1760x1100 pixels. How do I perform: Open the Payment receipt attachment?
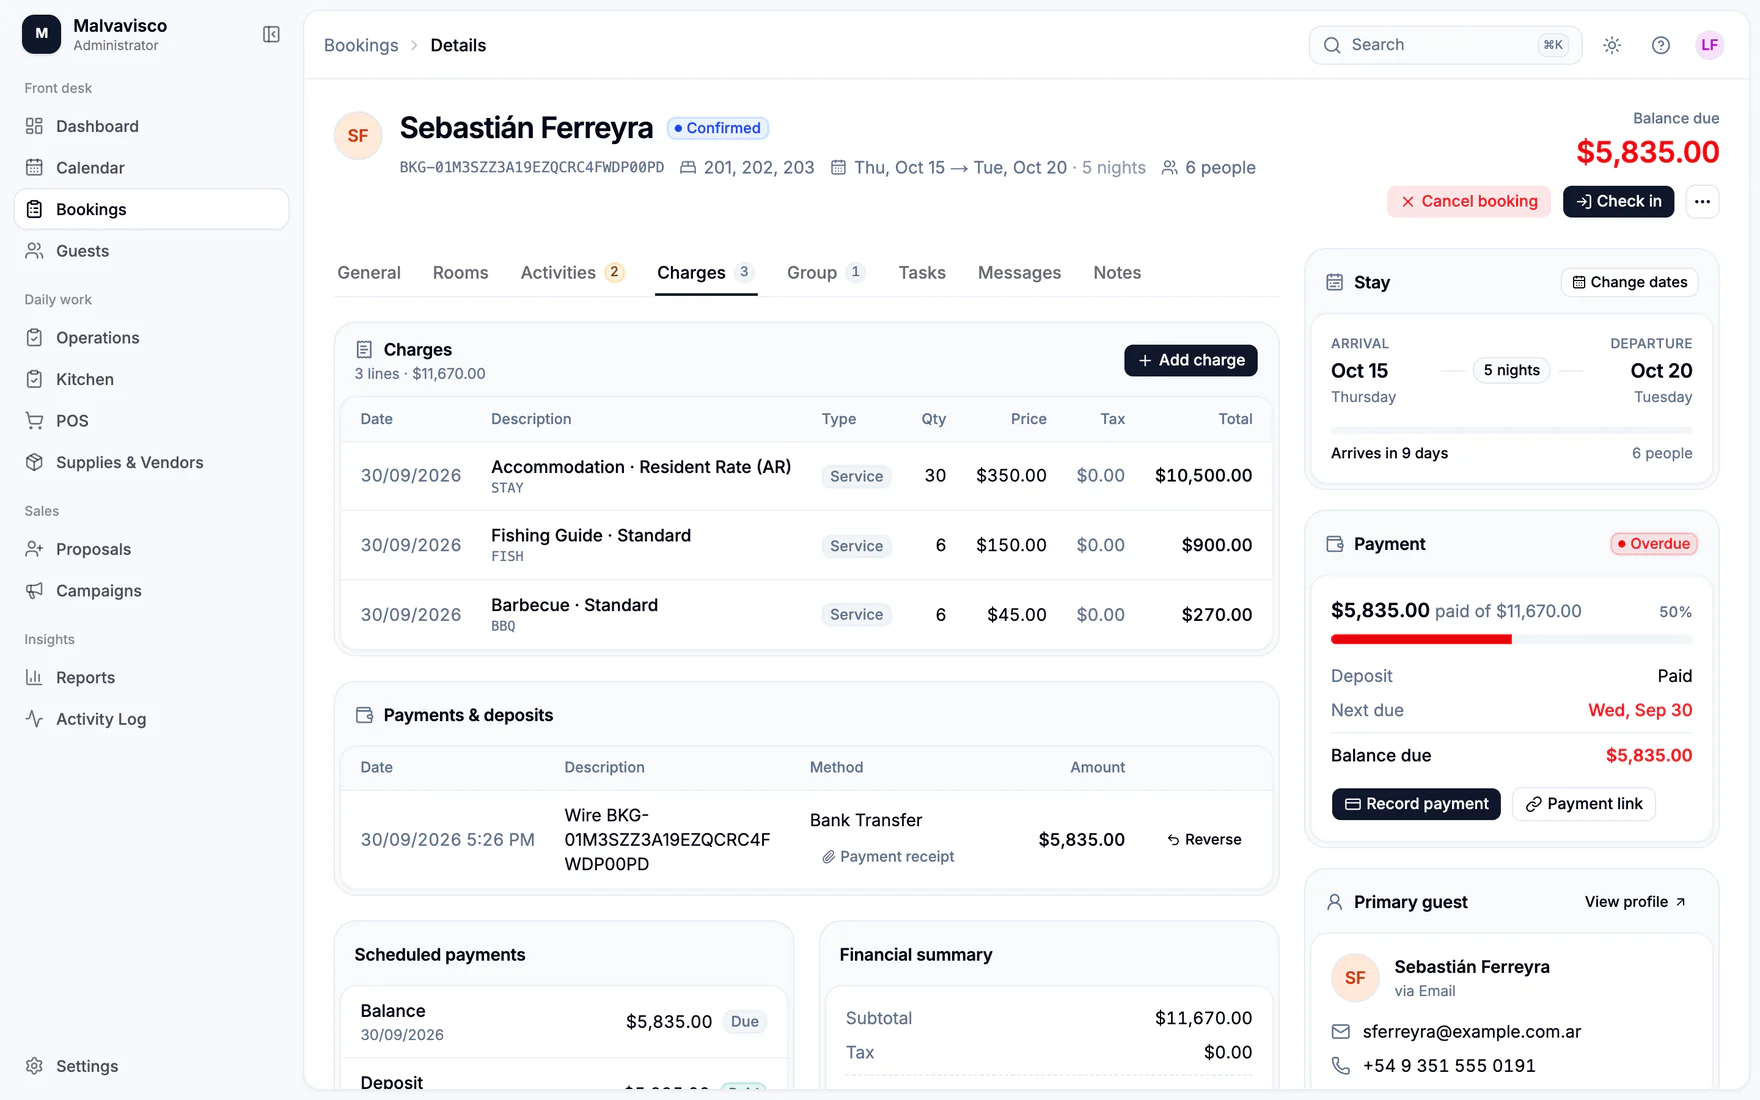[x=888, y=857]
